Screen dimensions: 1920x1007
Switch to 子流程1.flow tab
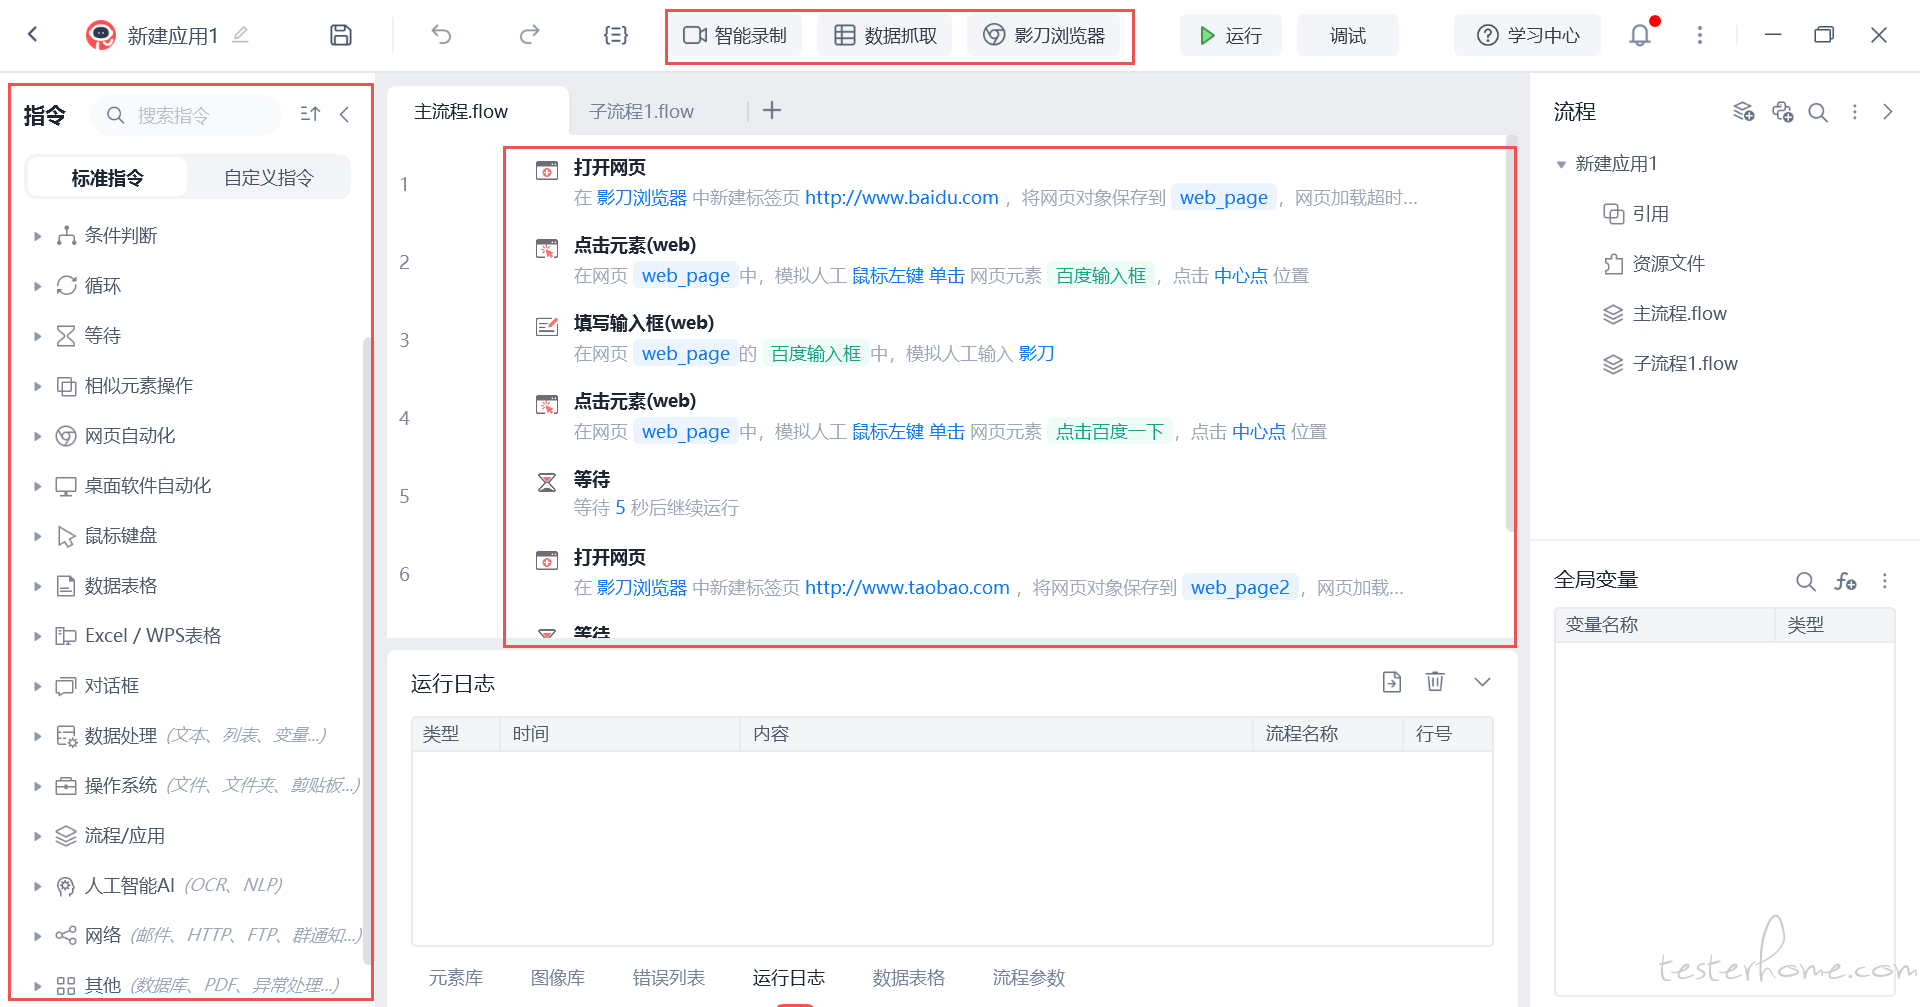tap(641, 111)
